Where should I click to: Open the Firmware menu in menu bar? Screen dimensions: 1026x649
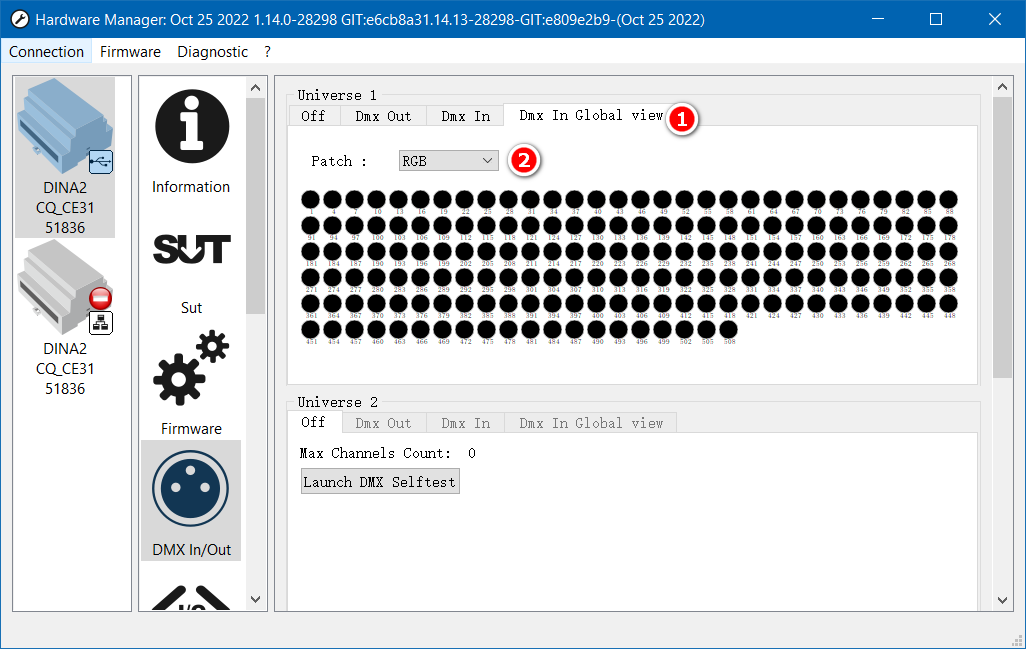(130, 52)
